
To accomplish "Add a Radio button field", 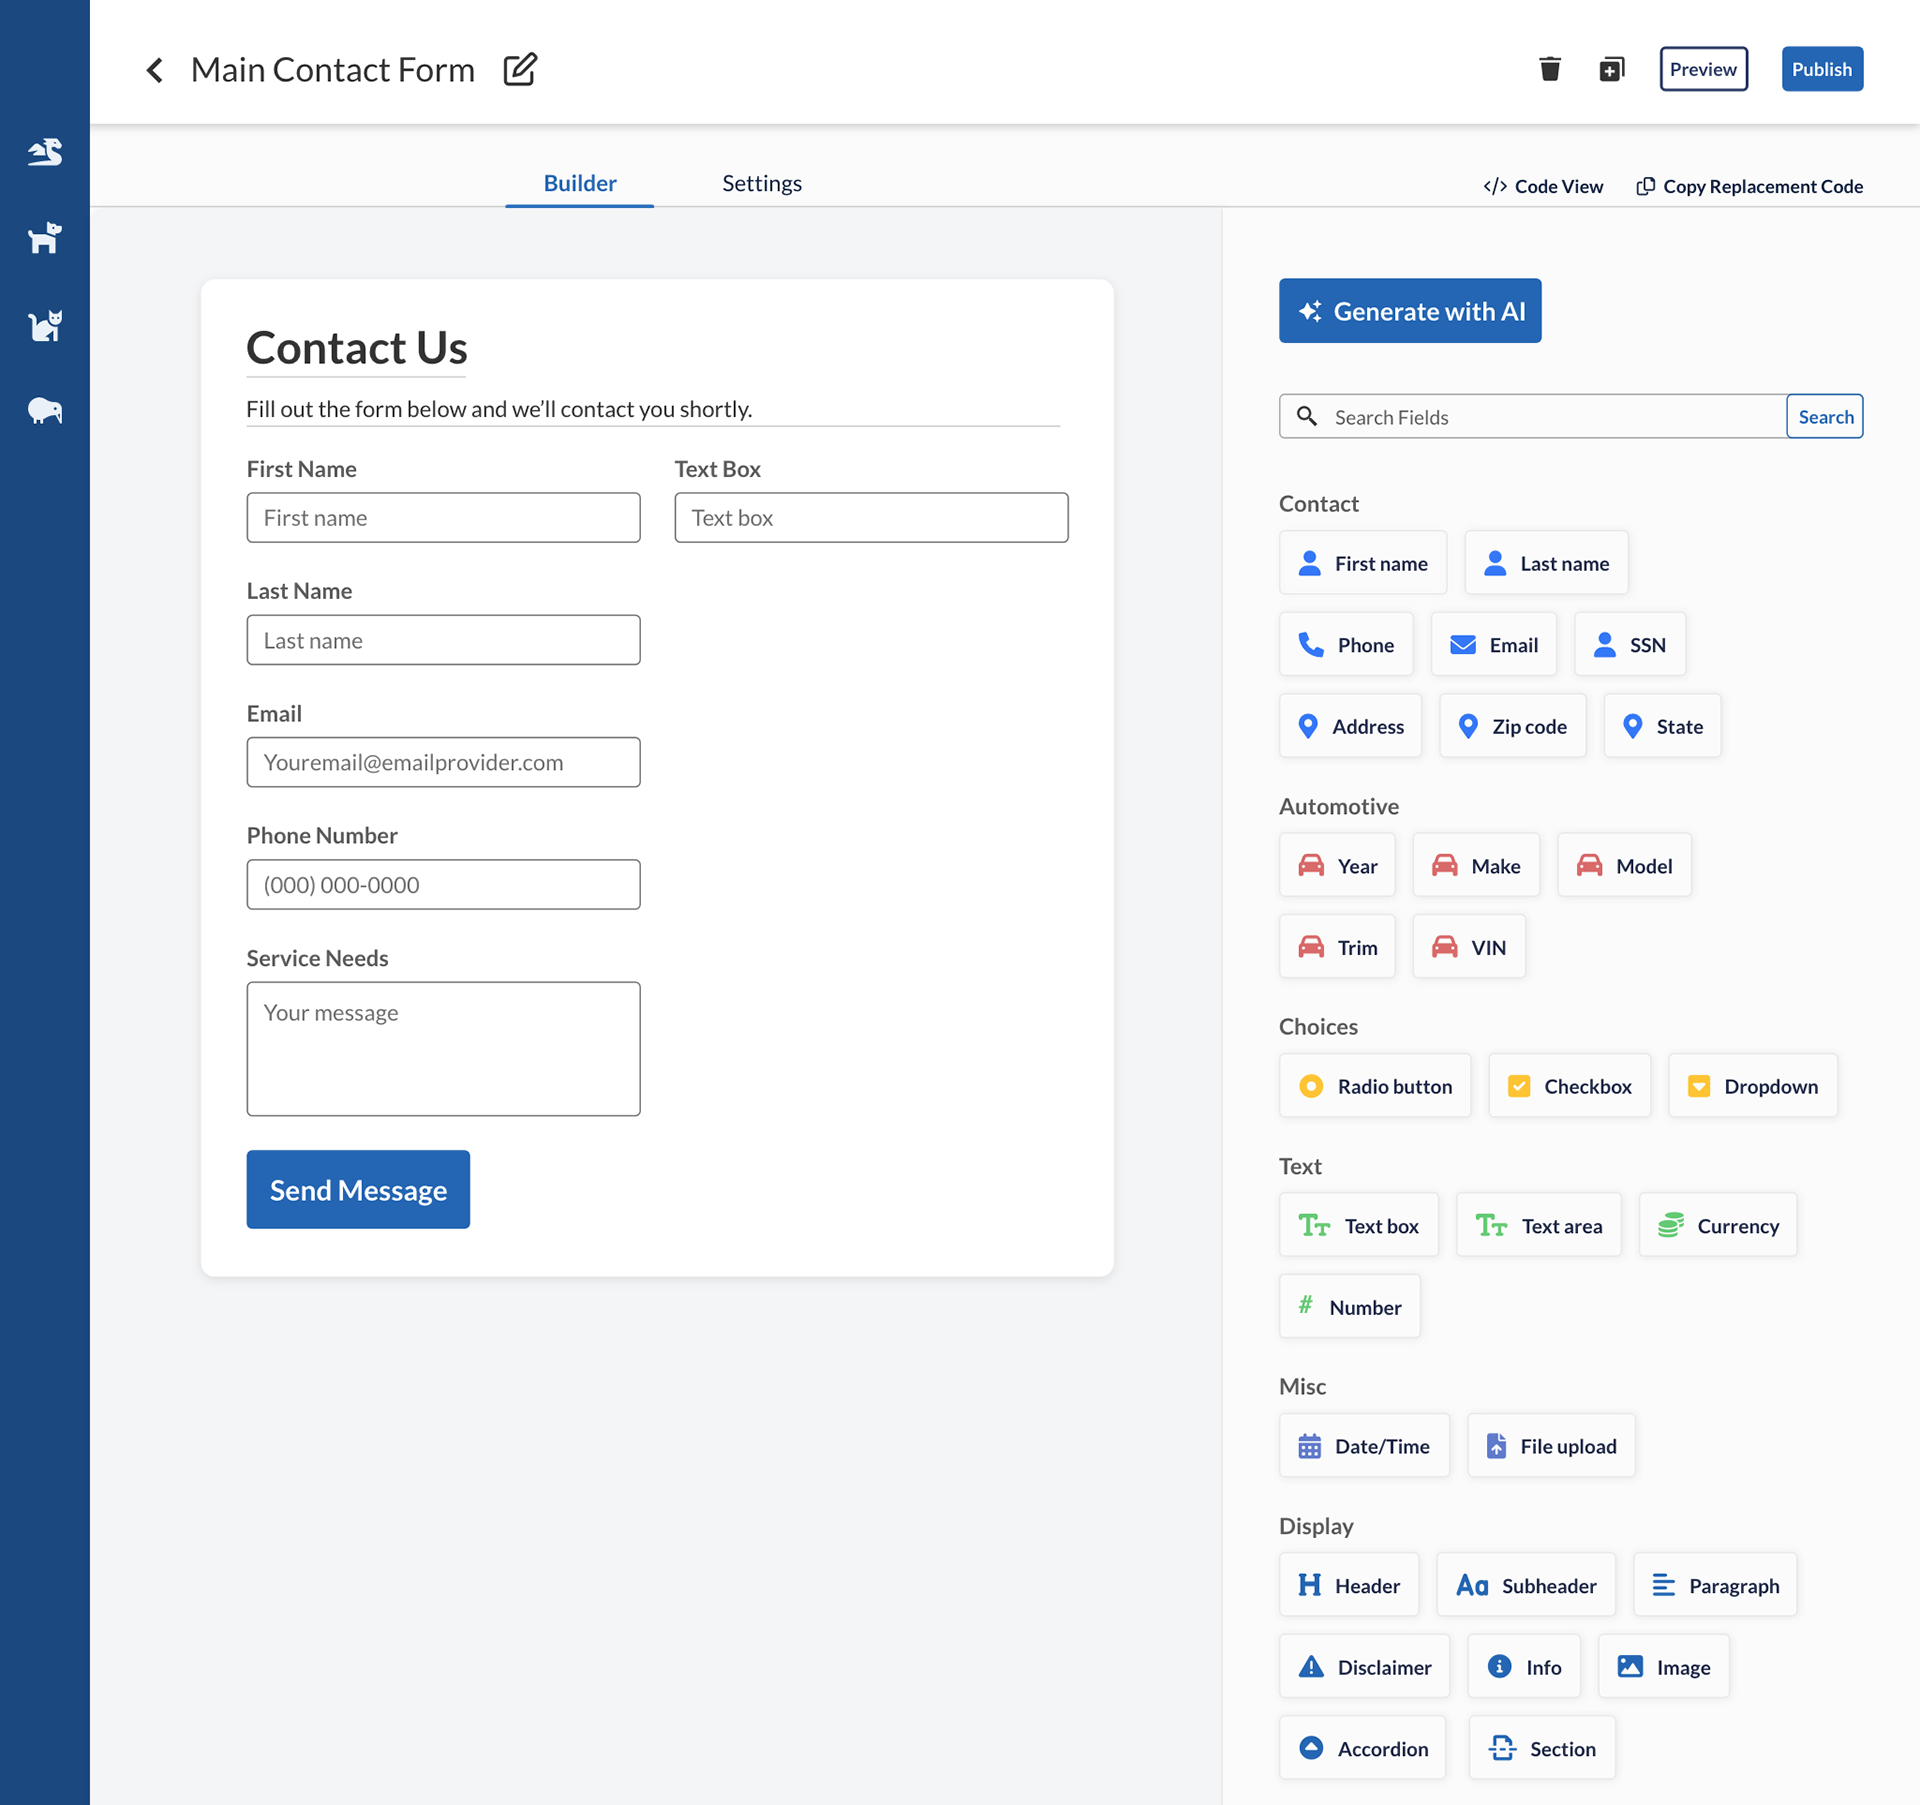I will (1374, 1086).
